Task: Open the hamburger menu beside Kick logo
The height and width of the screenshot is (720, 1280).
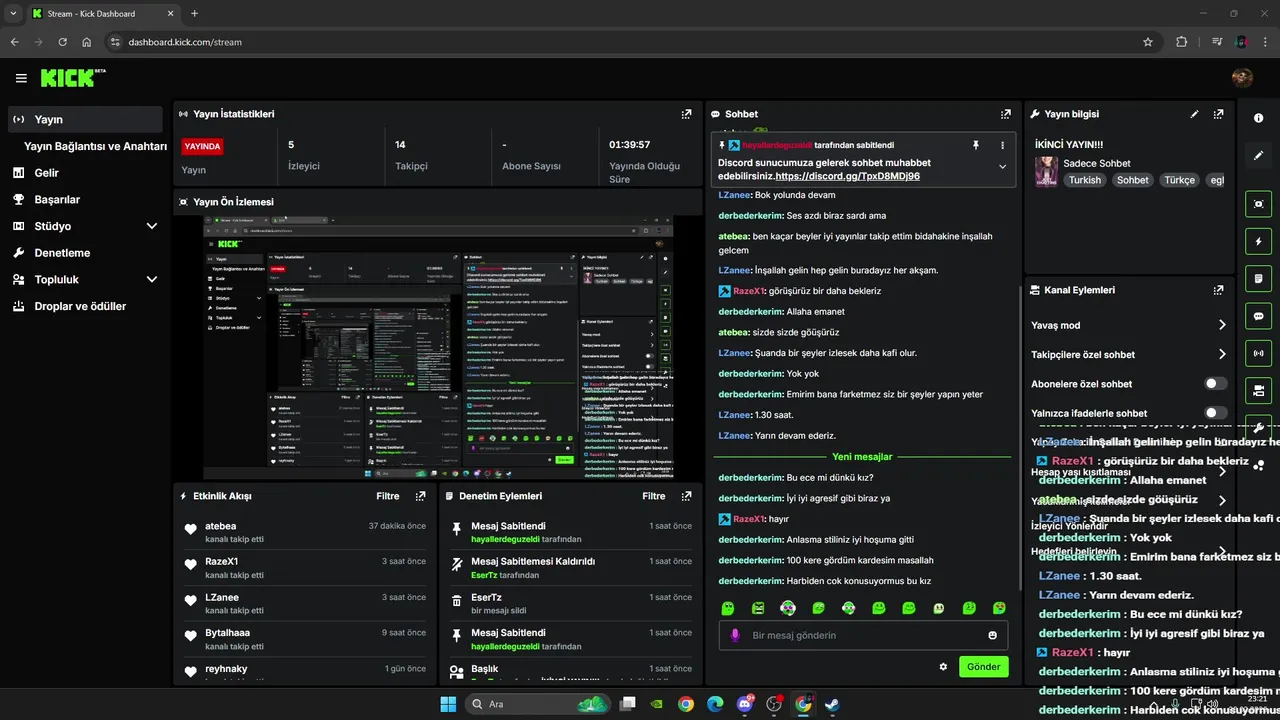Action: 21,78
